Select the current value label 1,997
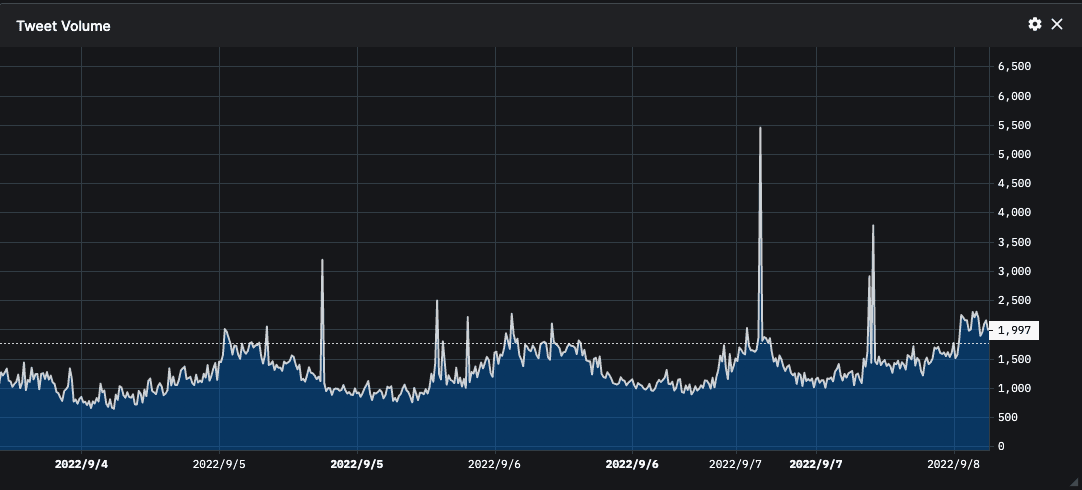This screenshot has width=1082, height=490. [x=1014, y=331]
